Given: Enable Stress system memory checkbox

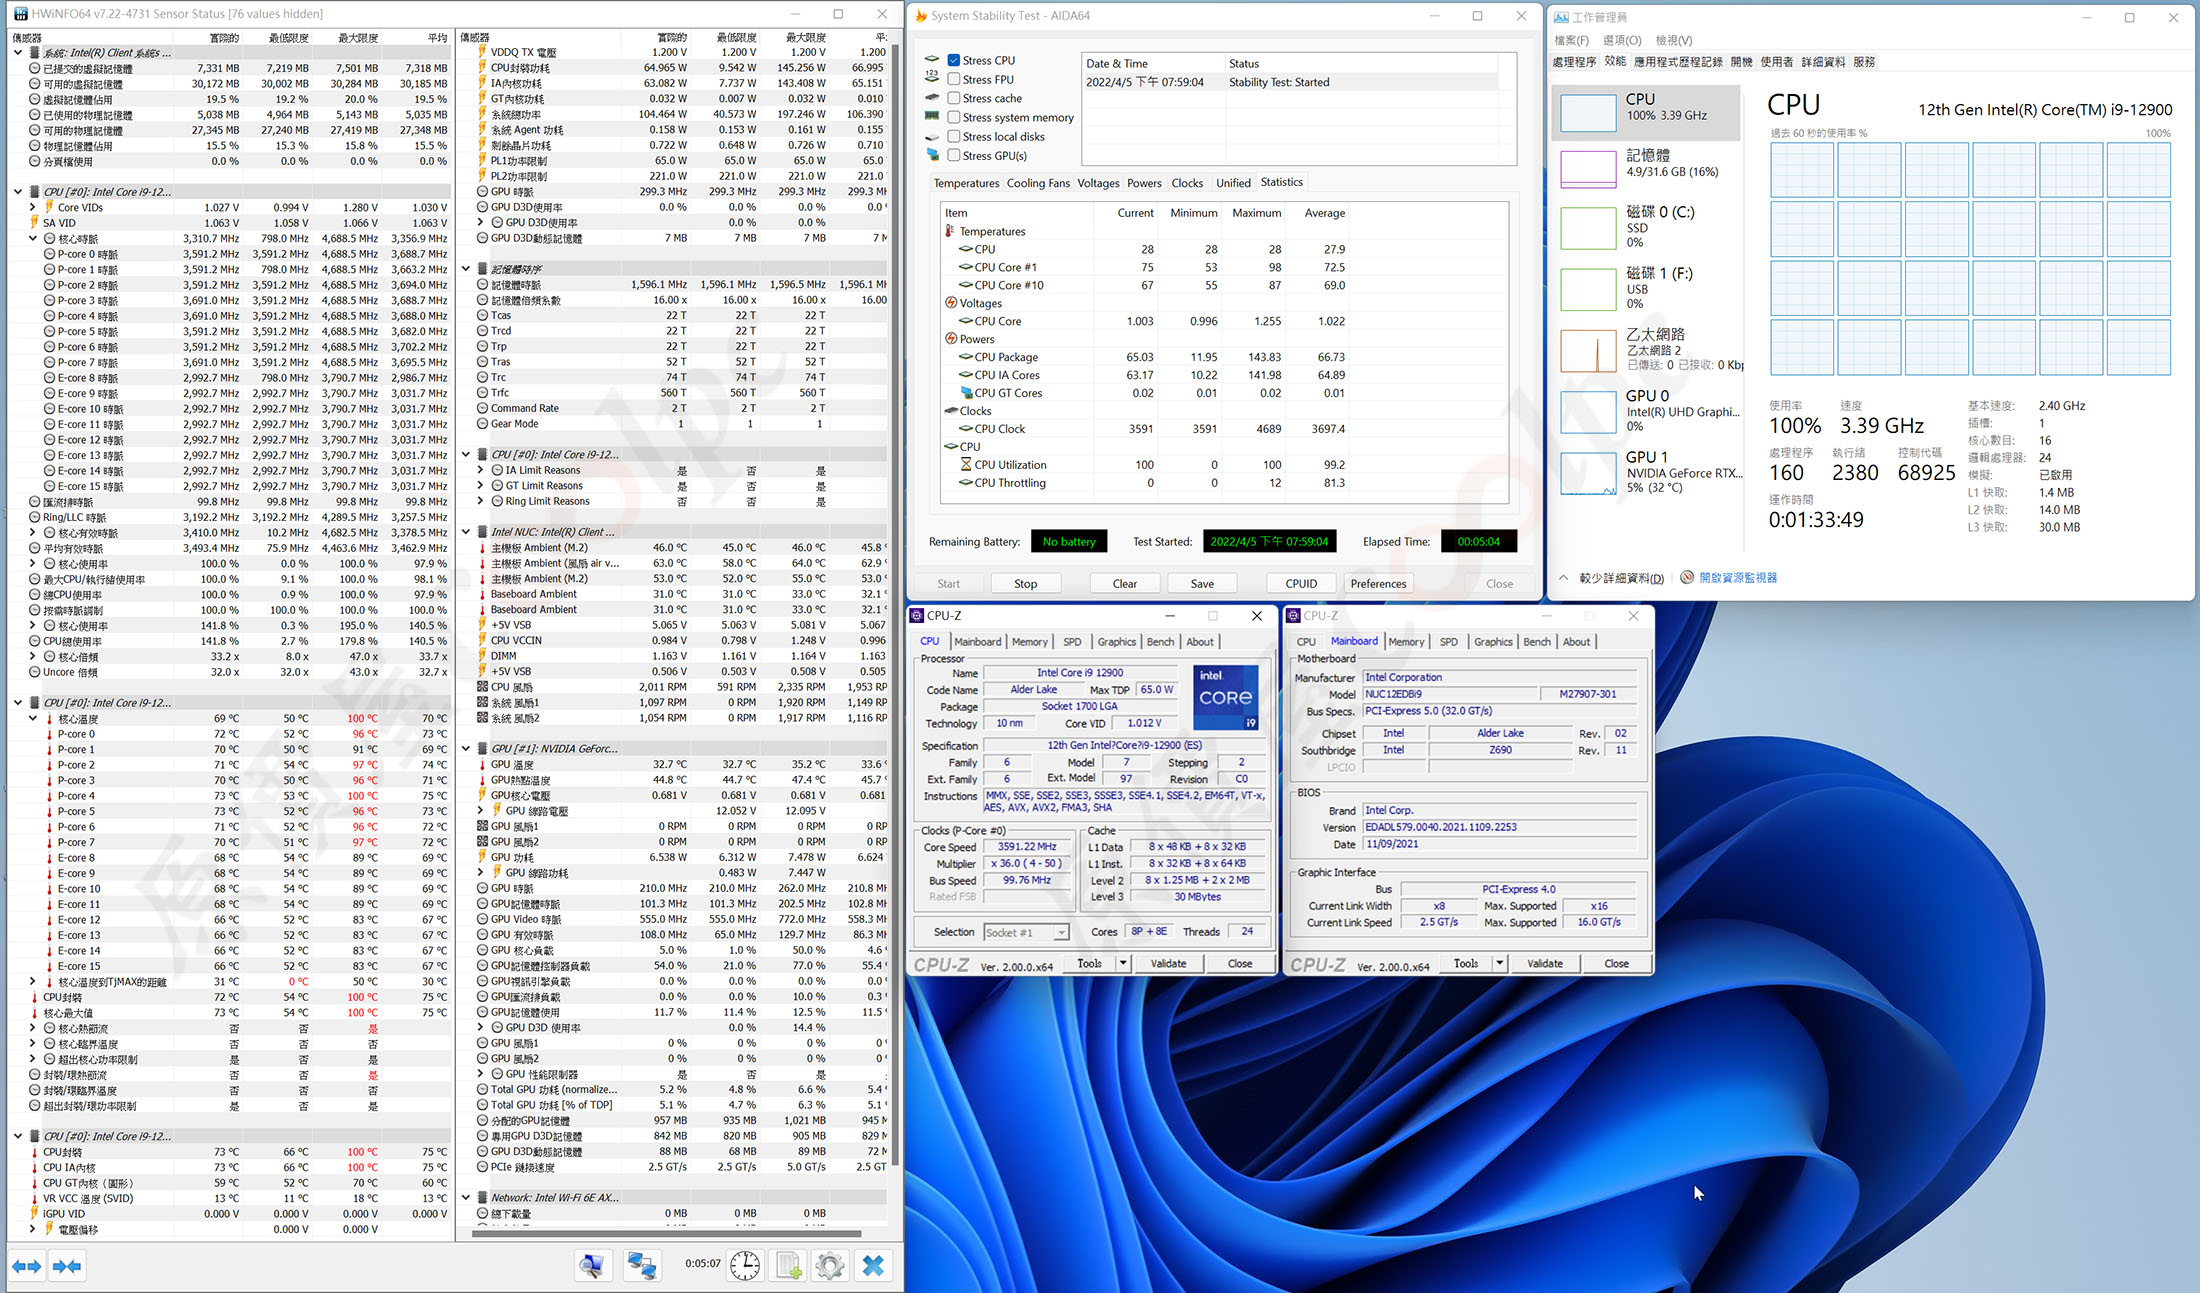Looking at the screenshot, I should click(954, 117).
